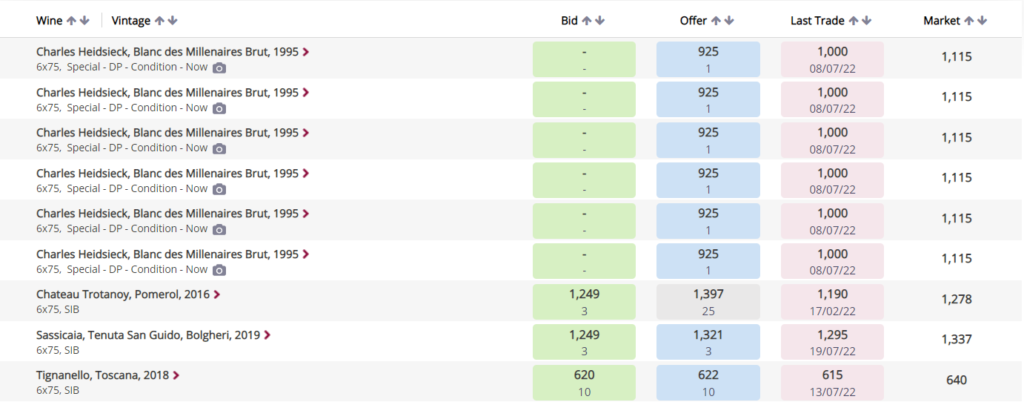The height and width of the screenshot is (402, 1024).
Task: Open camera photo icon on first Charles Heidsieck row
Action: 219,67
